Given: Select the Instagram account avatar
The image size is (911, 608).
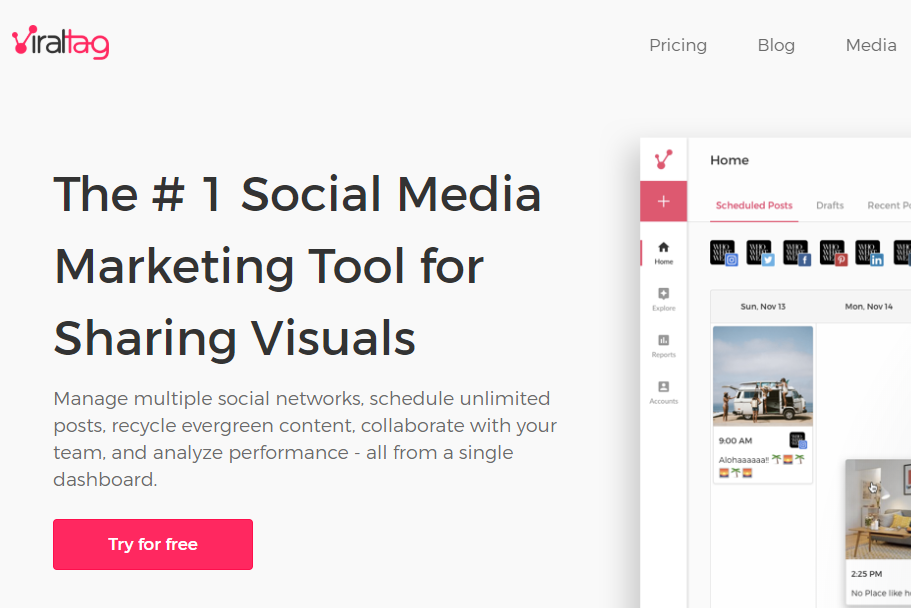Looking at the screenshot, I should click(723, 252).
